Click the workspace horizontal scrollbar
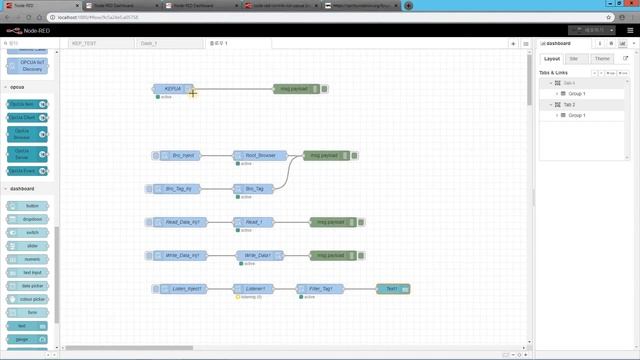 (129, 348)
